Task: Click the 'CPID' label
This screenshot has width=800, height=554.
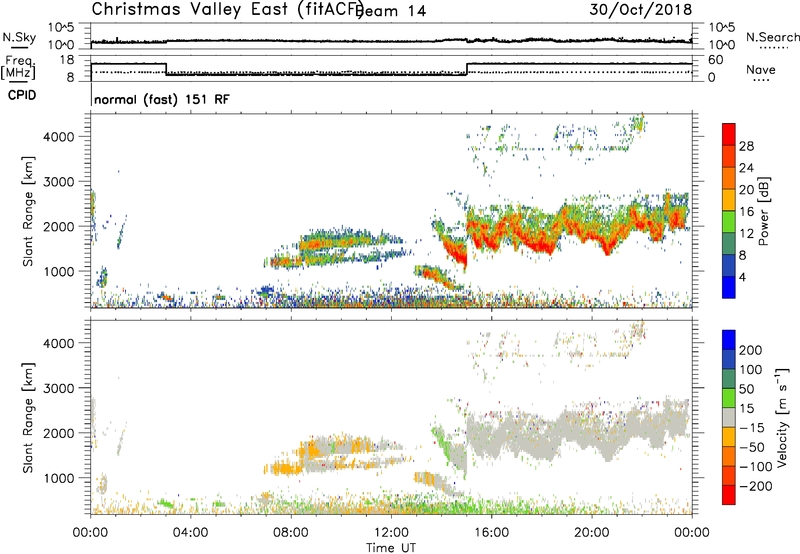Action: pyautogui.click(x=22, y=95)
